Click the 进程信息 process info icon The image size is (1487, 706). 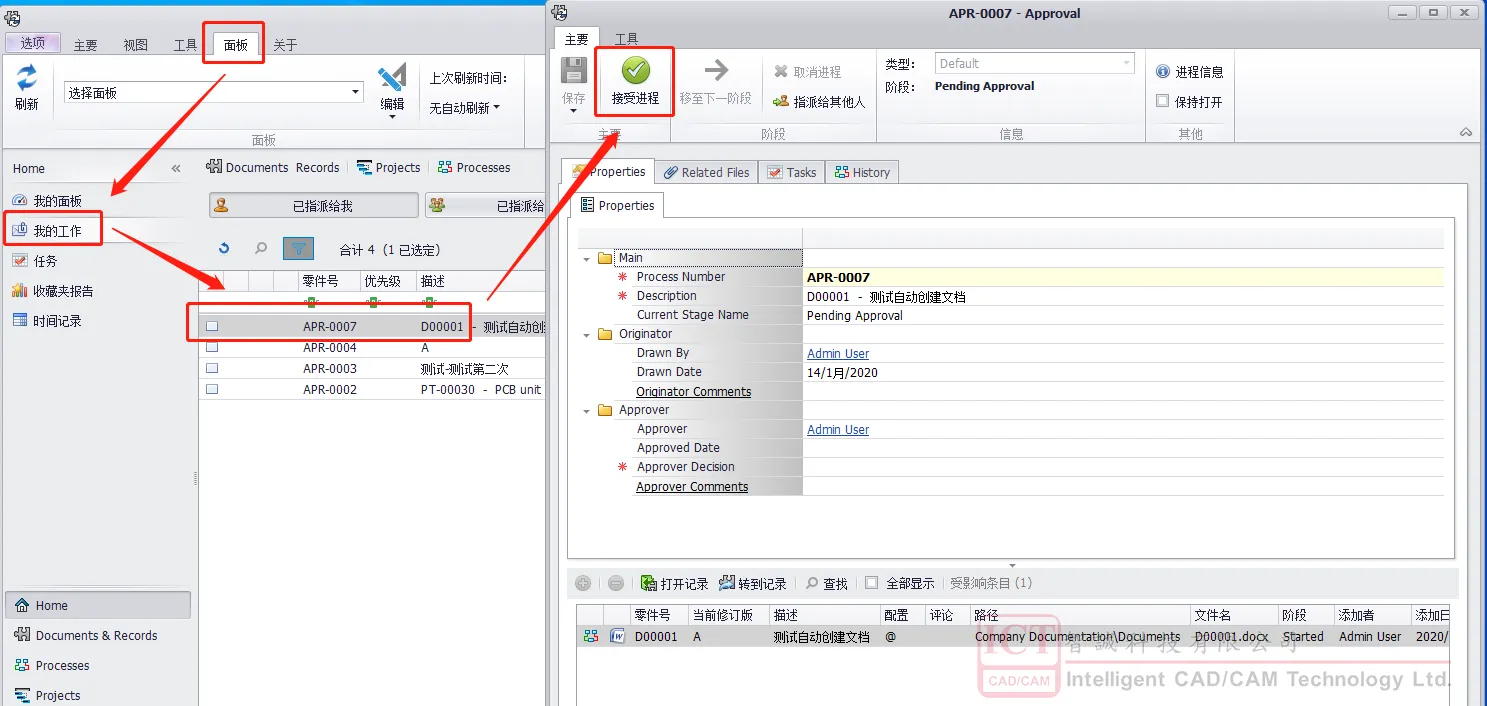click(1163, 72)
